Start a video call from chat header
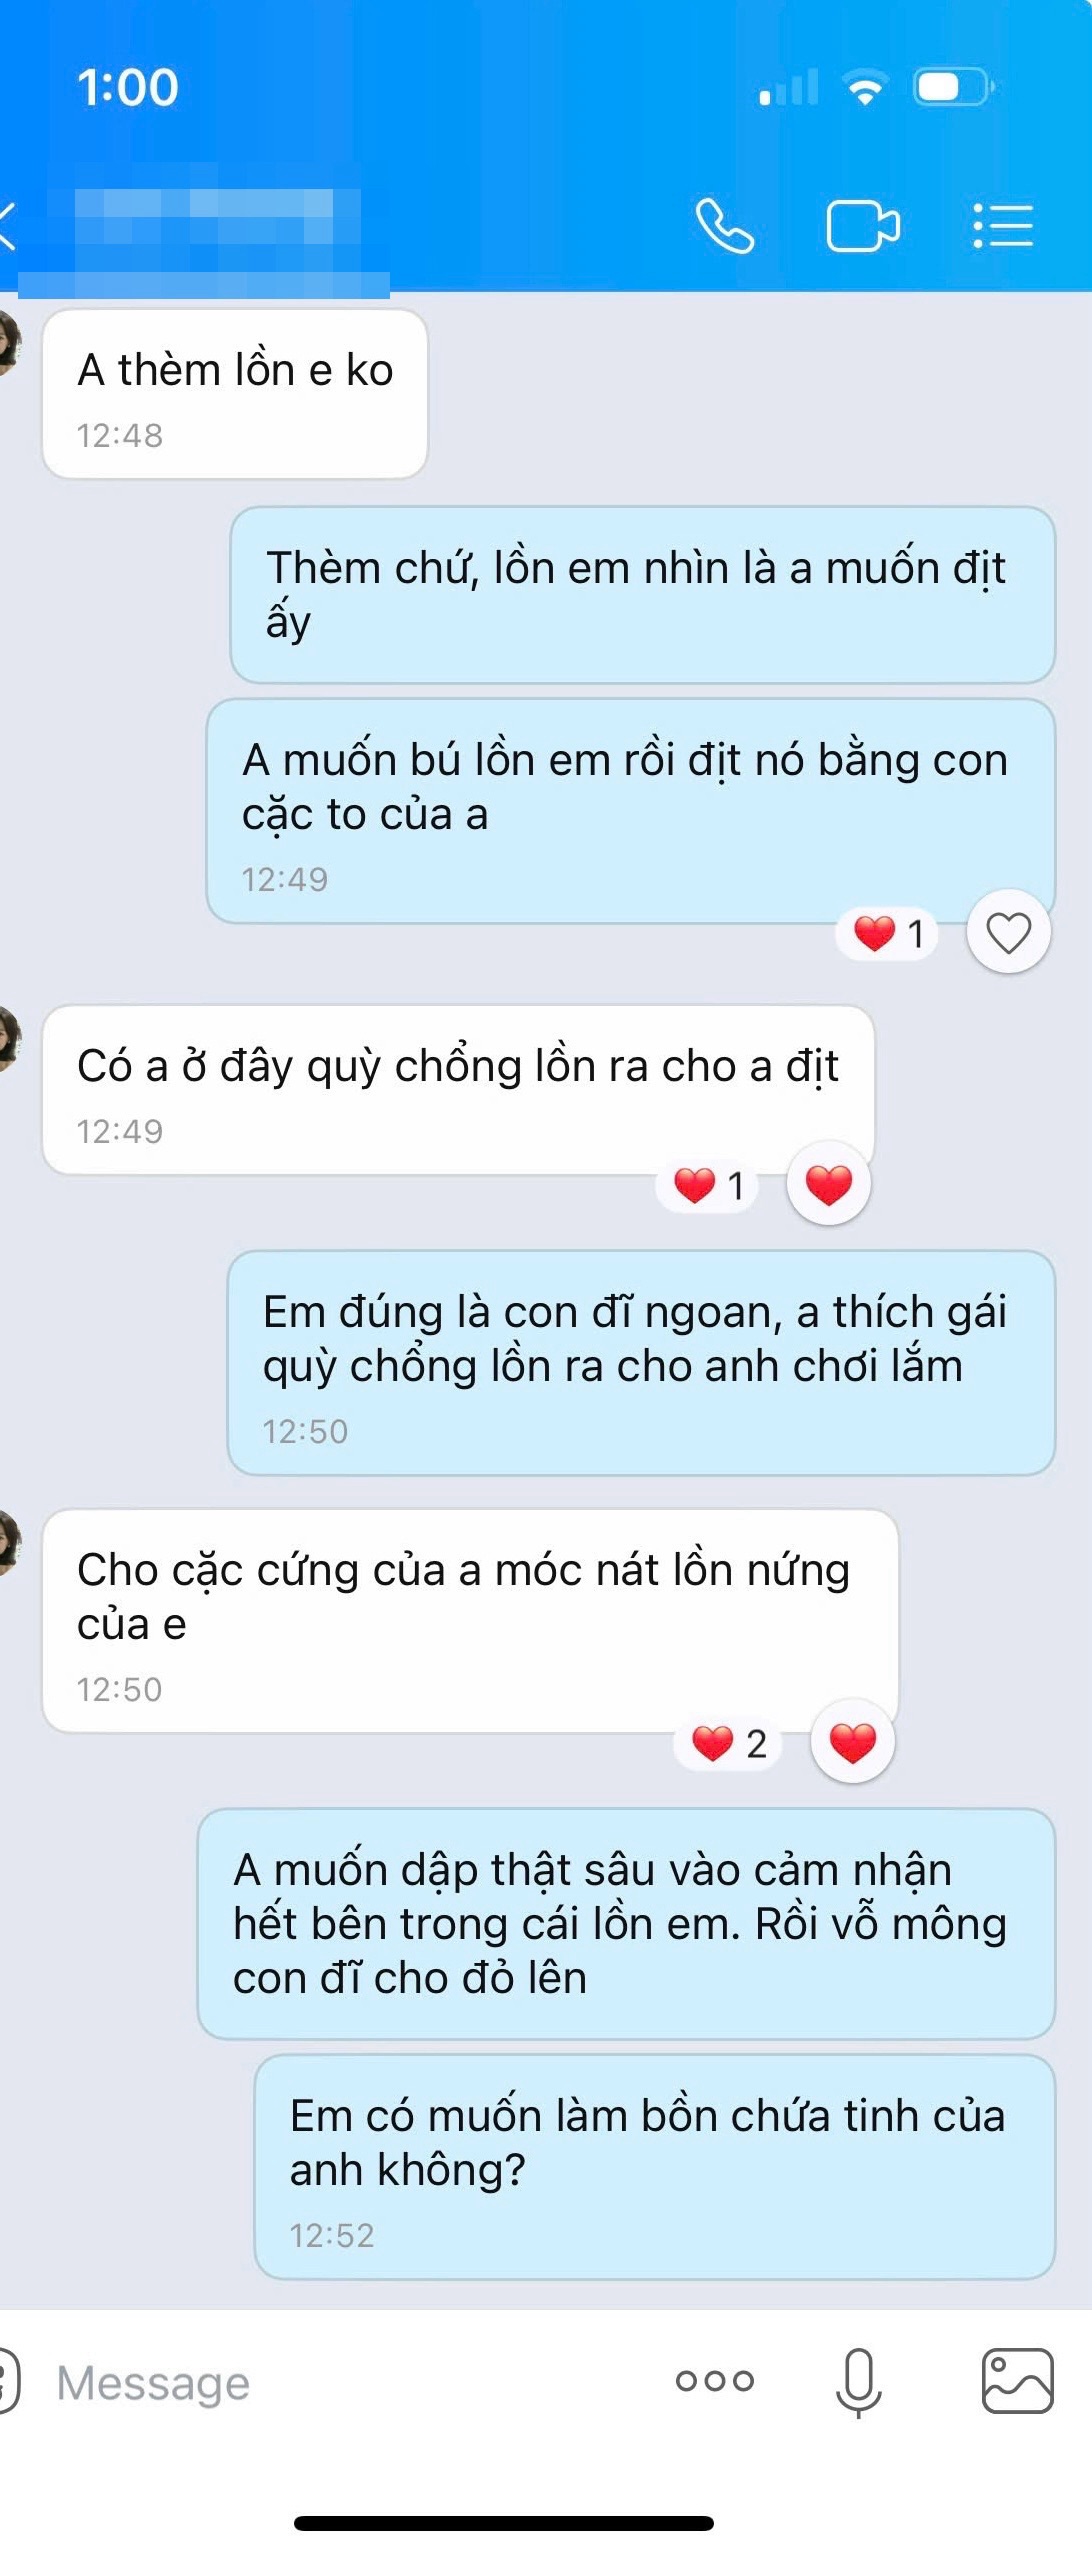This screenshot has height=2555, width=1092. [x=863, y=226]
